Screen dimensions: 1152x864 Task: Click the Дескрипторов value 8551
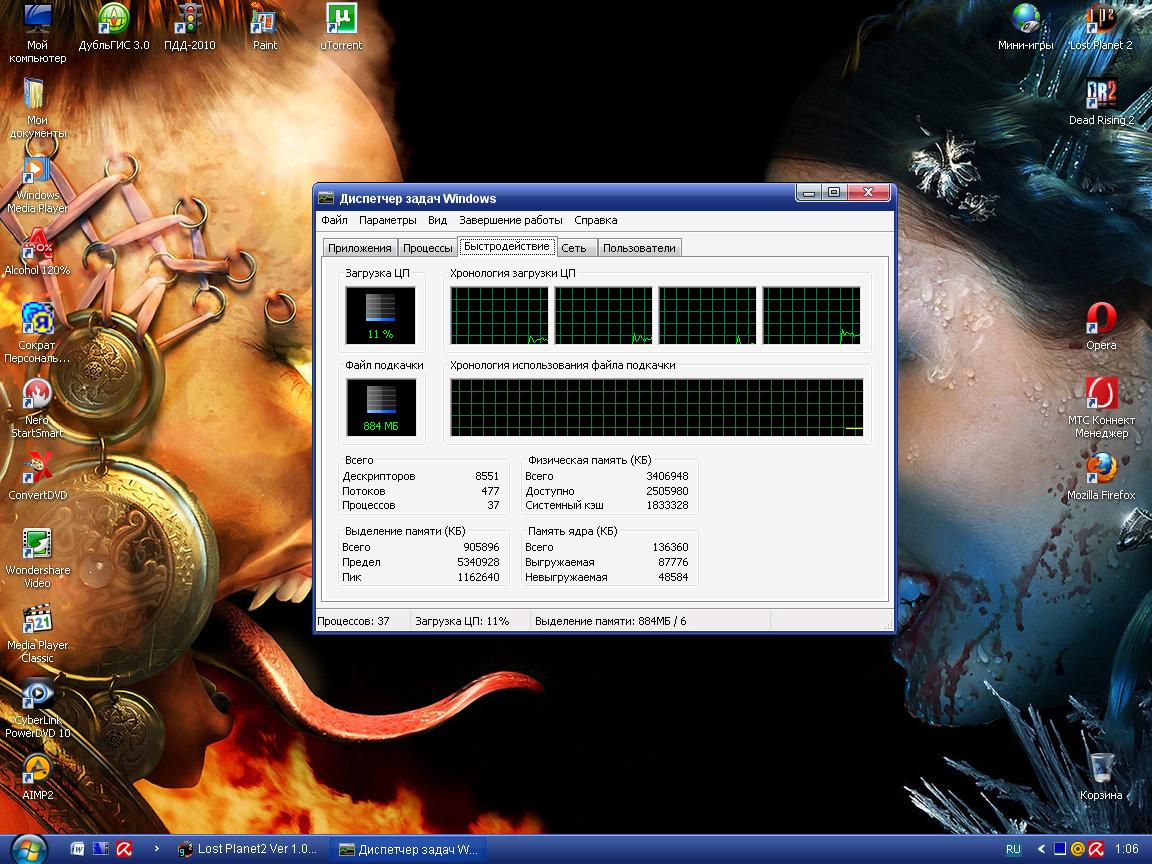487,476
